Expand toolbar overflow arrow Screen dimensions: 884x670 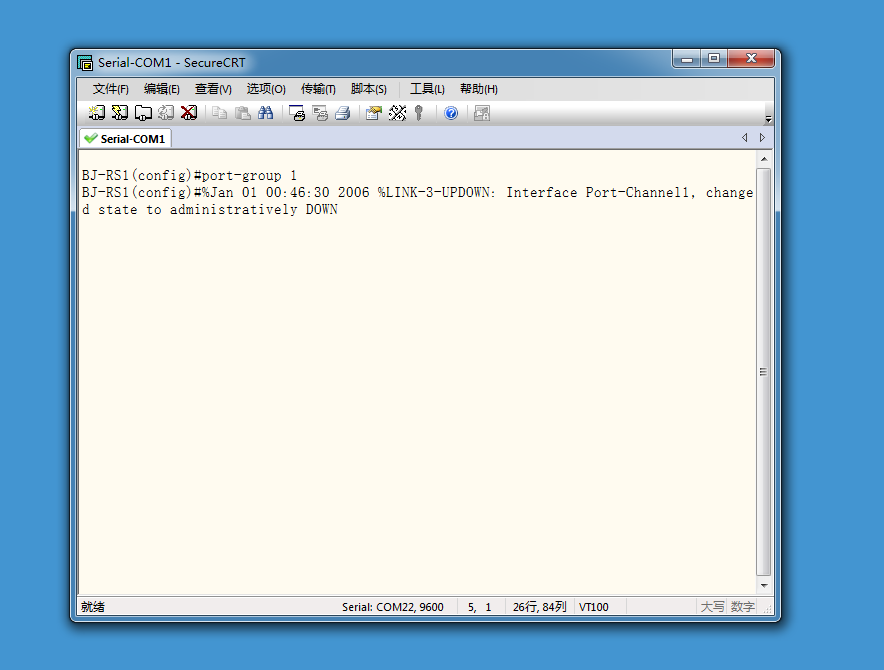pos(768,119)
